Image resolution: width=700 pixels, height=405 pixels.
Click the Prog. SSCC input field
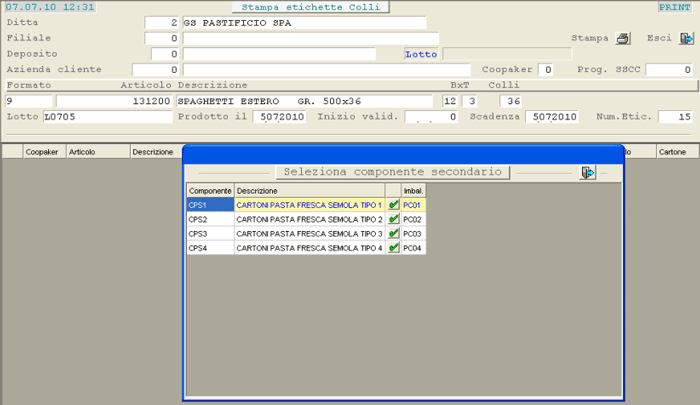(x=662, y=70)
